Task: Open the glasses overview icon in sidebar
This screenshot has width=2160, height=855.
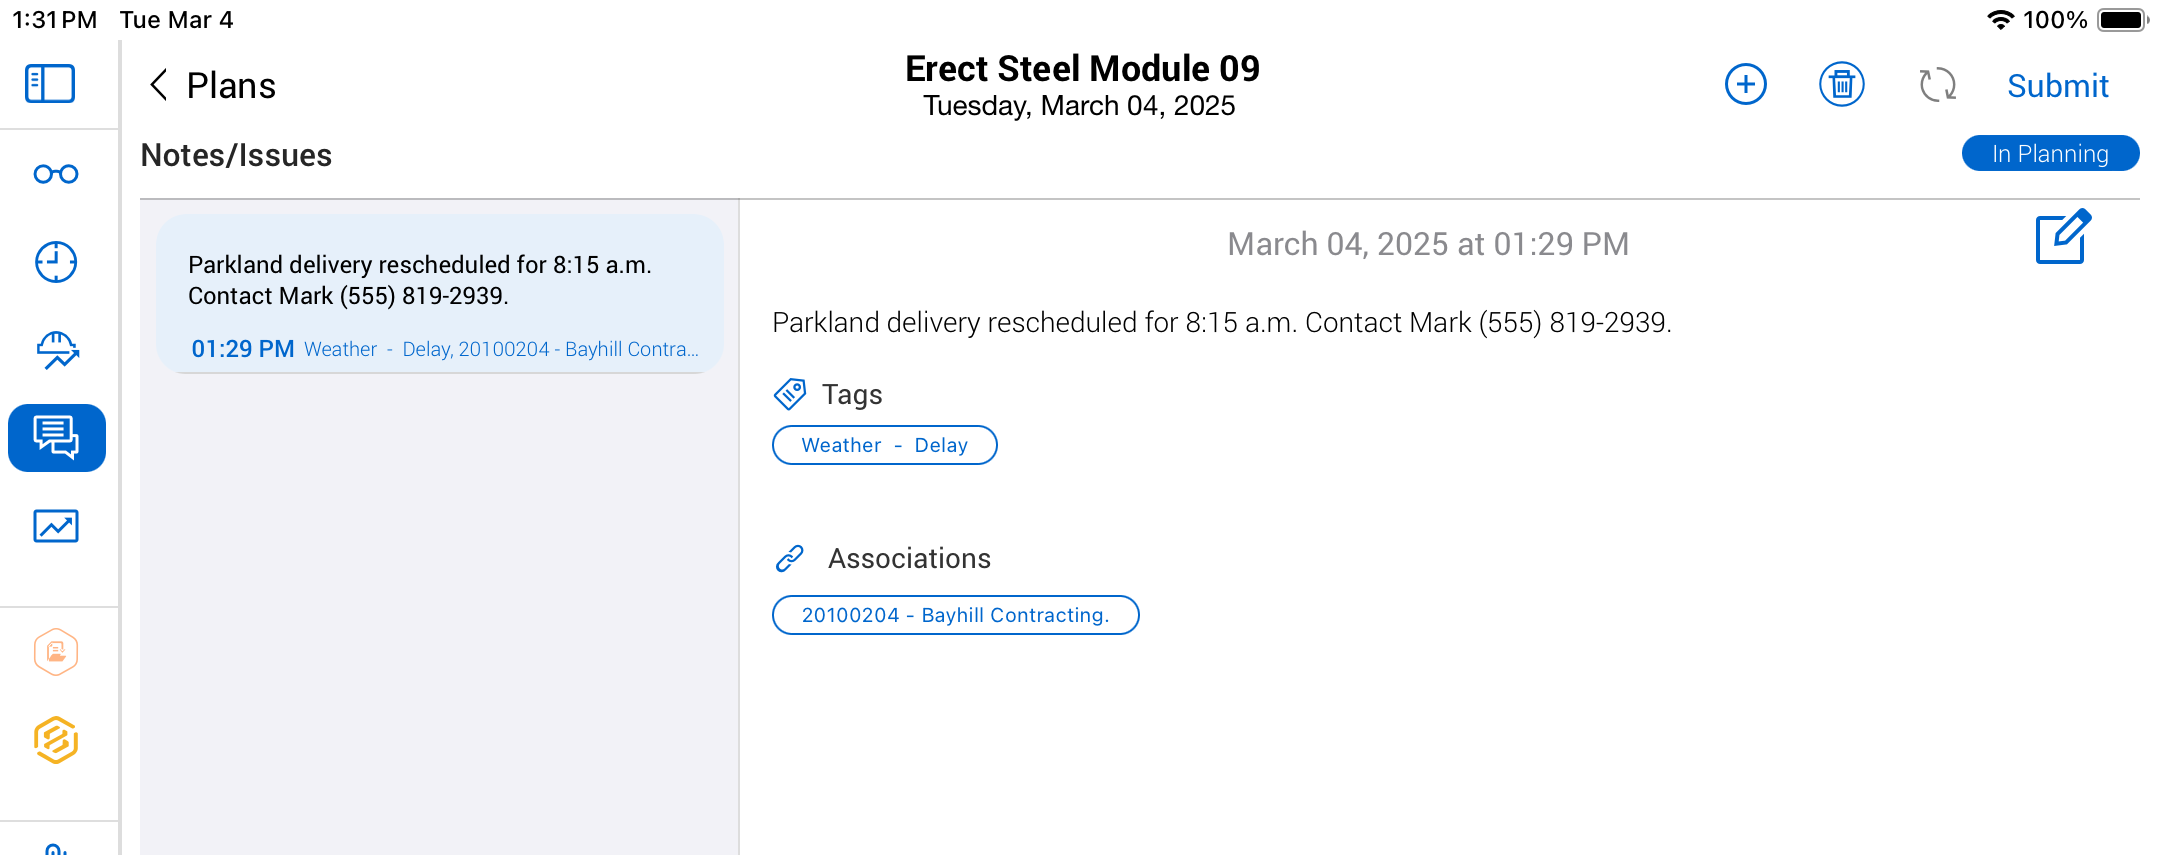Action: [x=56, y=174]
